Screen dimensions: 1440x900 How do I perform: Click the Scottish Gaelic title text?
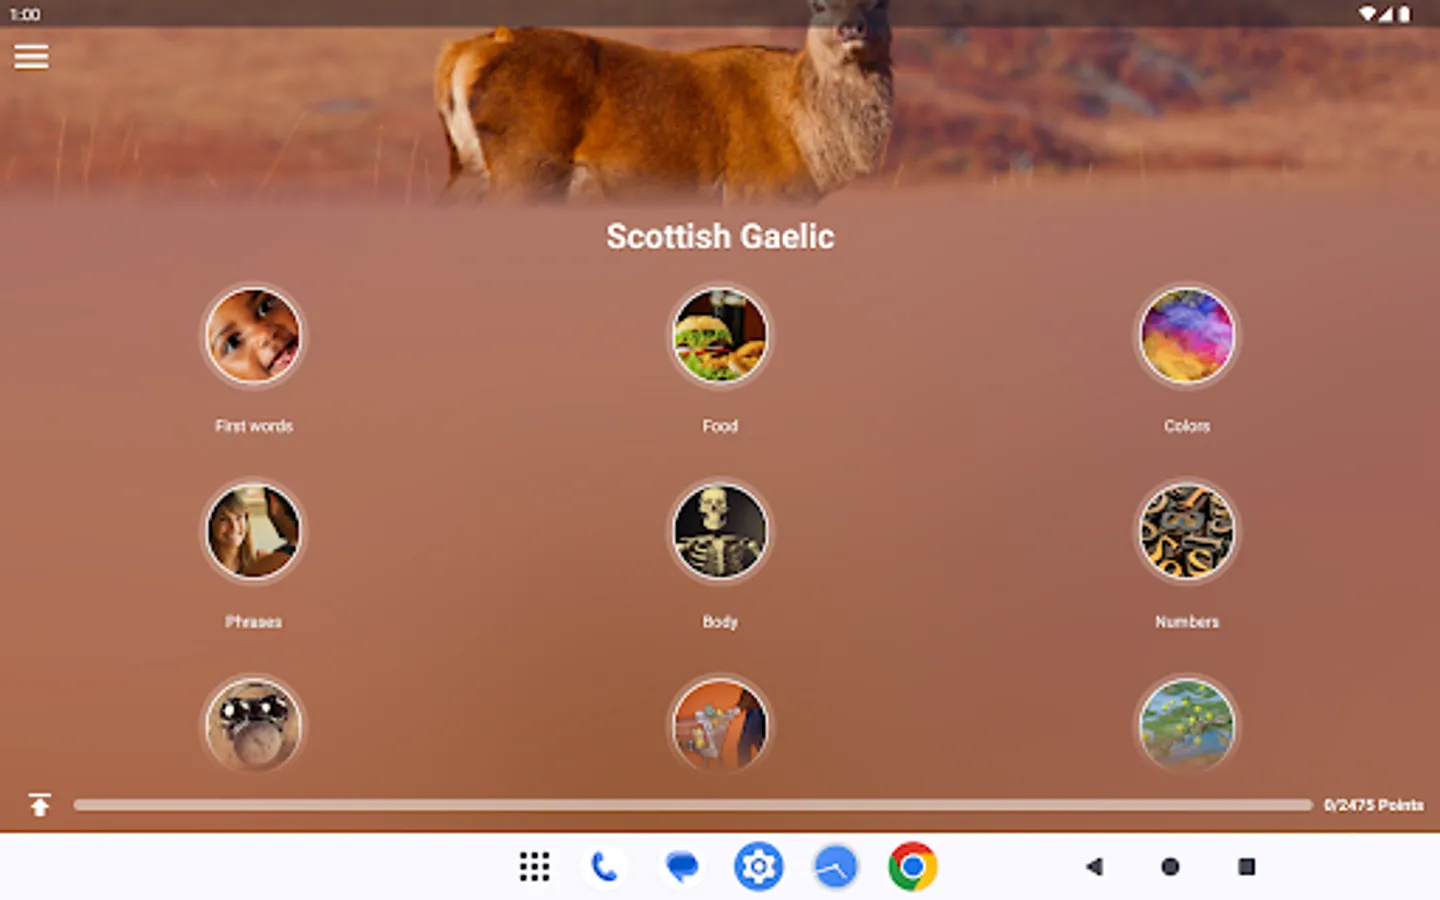720,236
